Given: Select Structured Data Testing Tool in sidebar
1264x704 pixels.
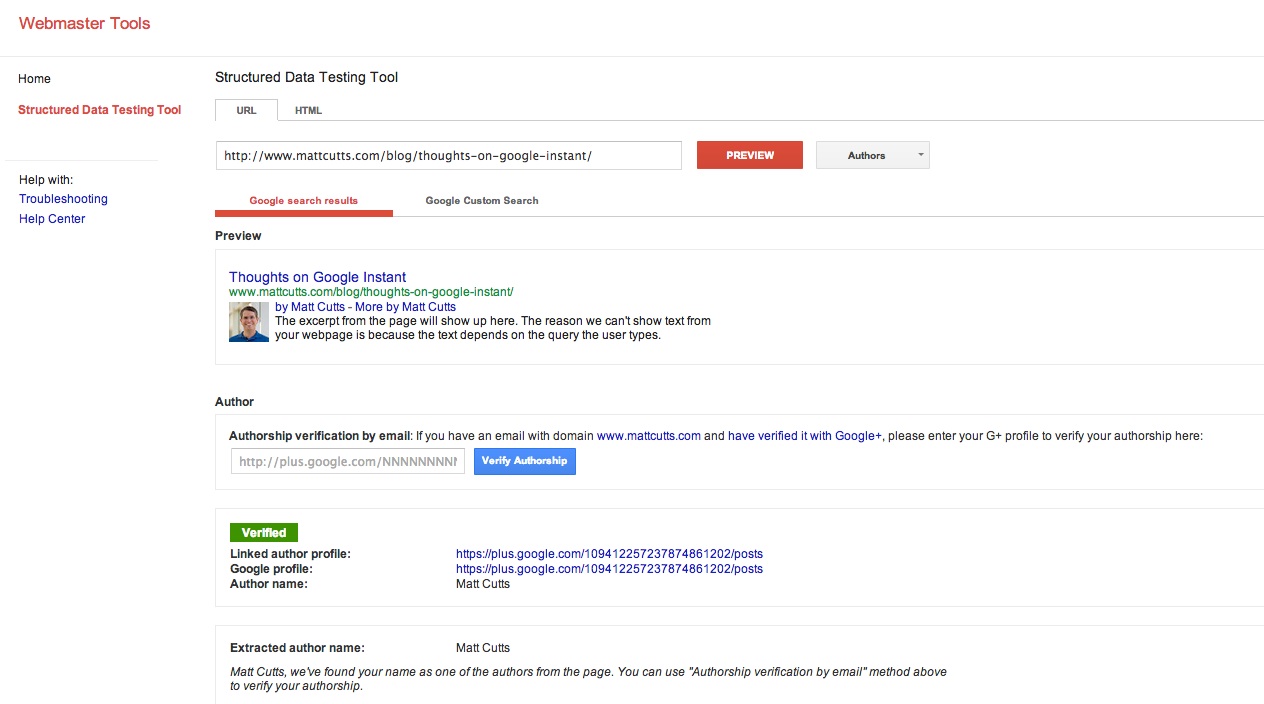Looking at the screenshot, I should point(100,110).
